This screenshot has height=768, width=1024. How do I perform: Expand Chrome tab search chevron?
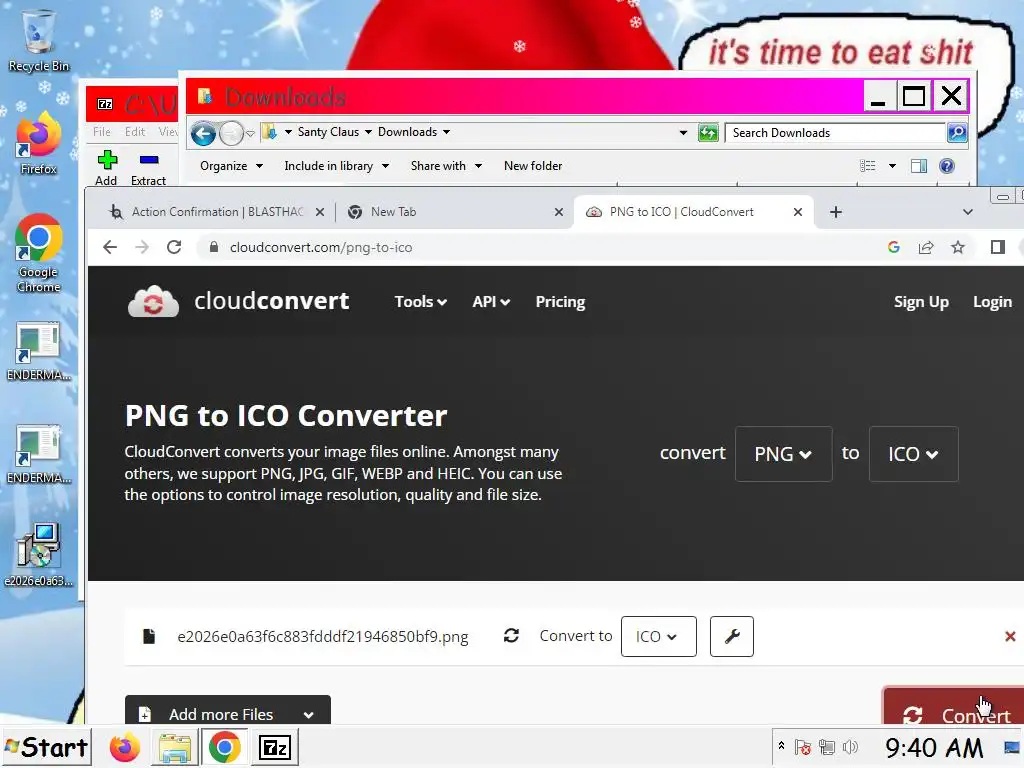coord(968,212)
